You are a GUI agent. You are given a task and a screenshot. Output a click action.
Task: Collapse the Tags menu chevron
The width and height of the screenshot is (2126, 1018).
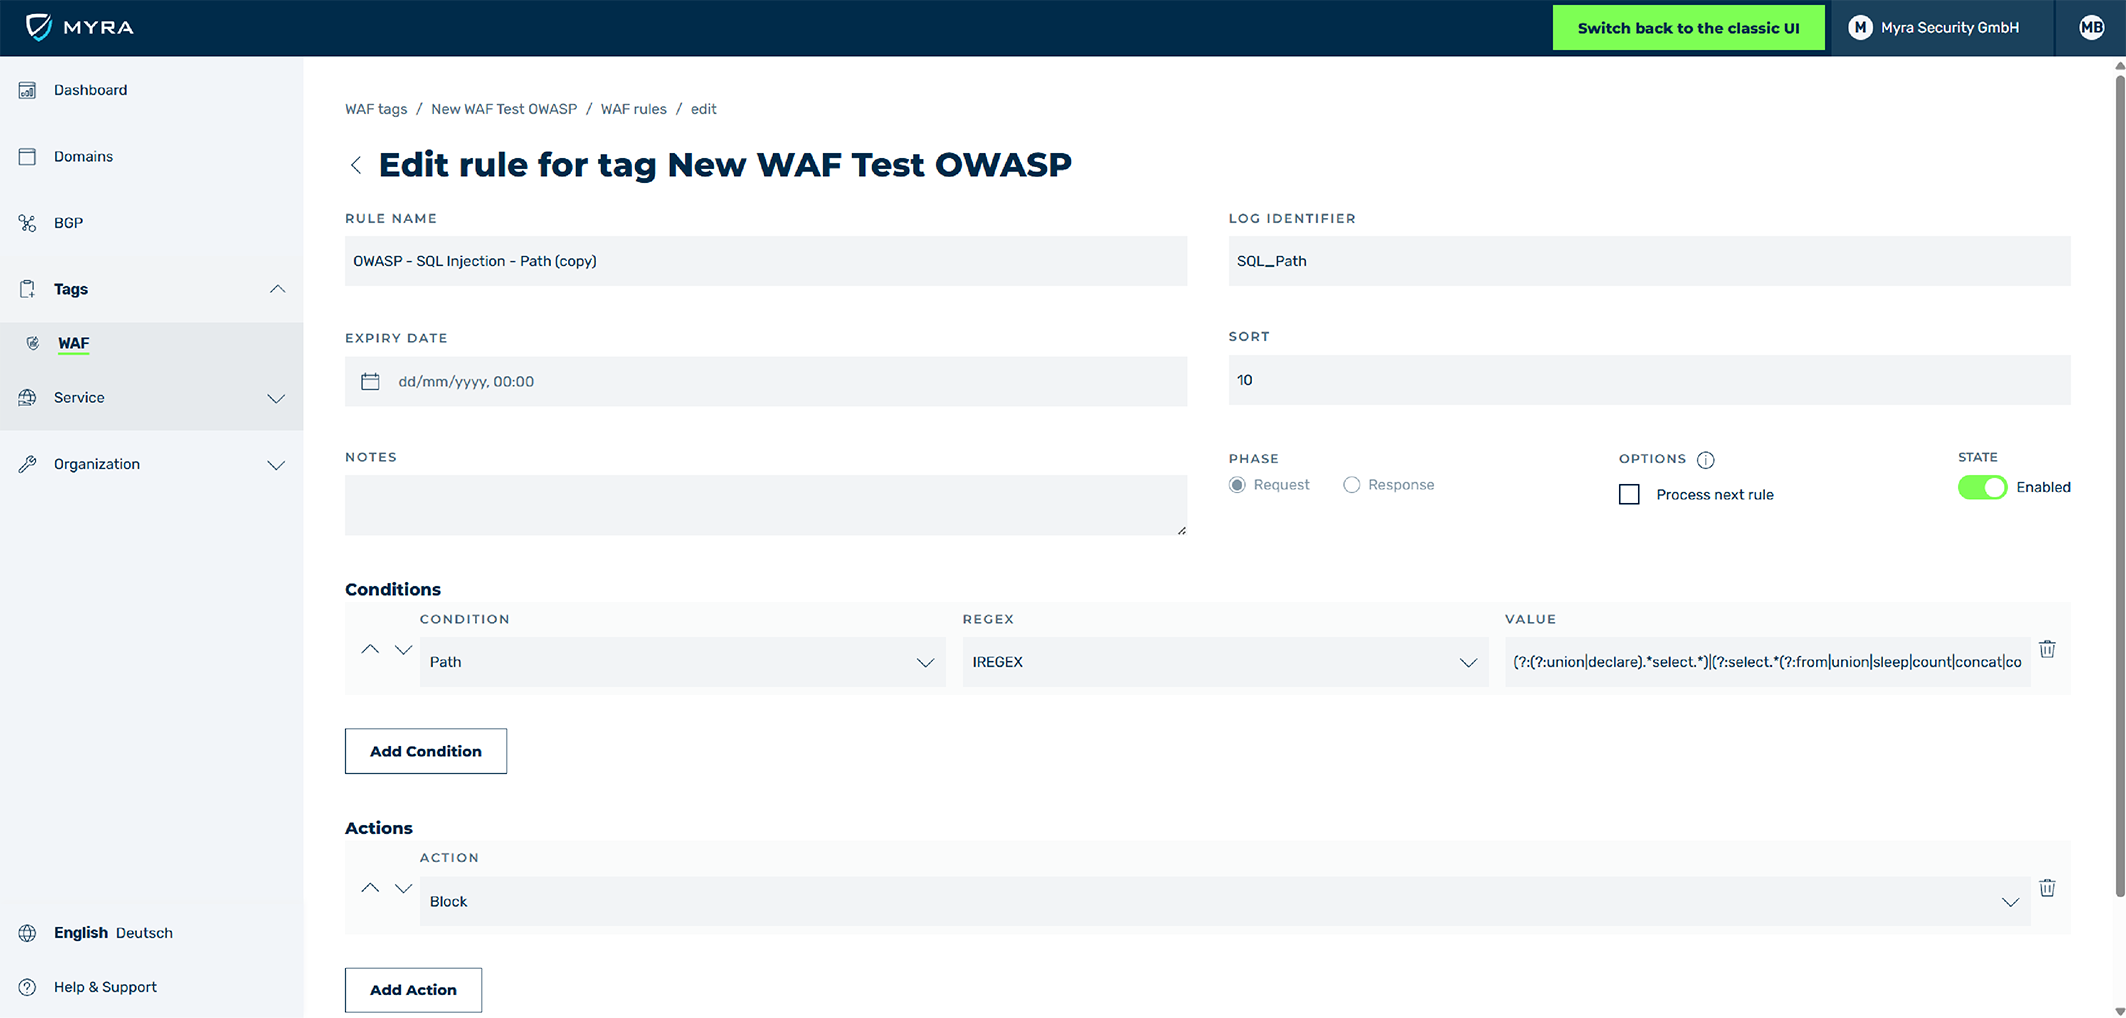[x=277, y=289]
